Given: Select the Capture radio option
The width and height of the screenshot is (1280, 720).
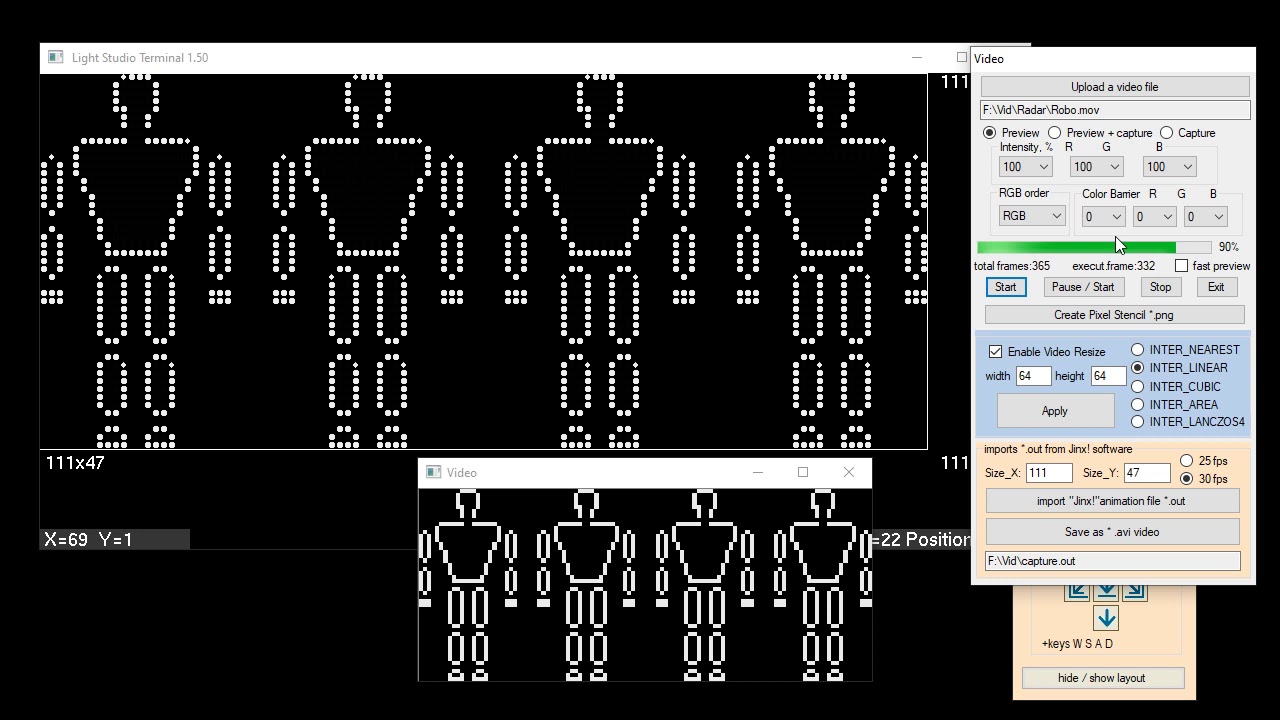Looking at the screenshot, I should [x=1166, y=133].
